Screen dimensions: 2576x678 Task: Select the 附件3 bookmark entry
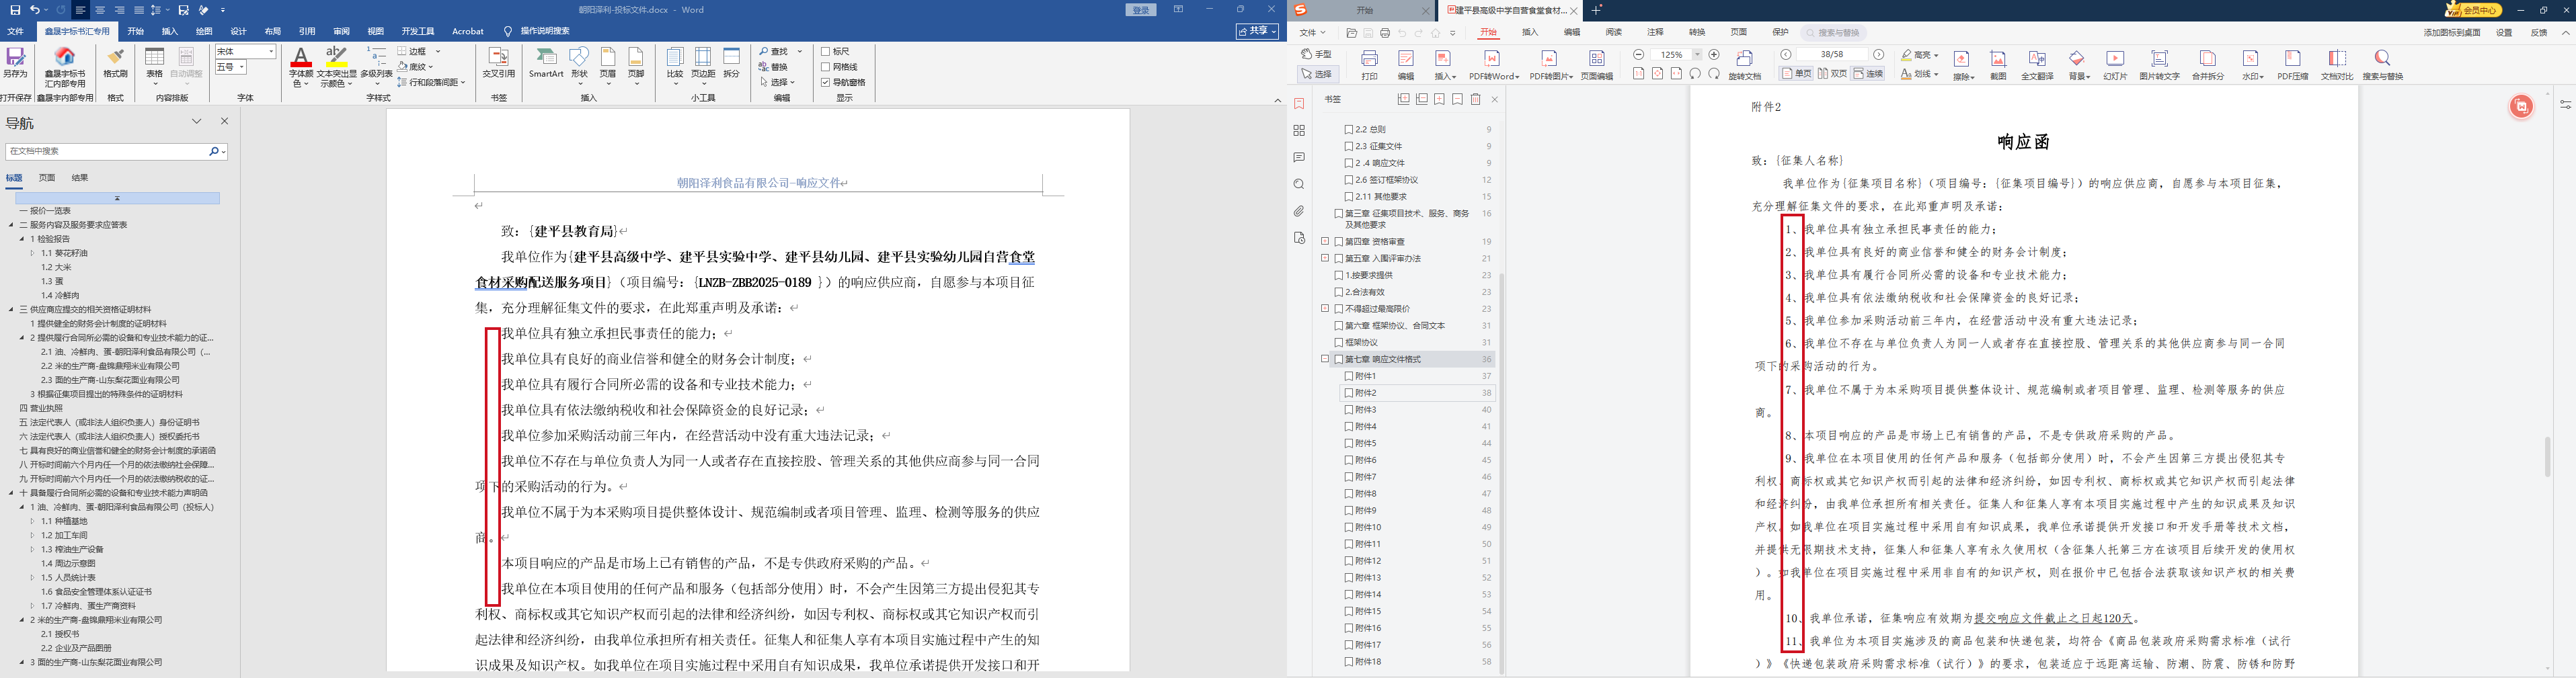pyautogui.click(x=1366, y=410)
